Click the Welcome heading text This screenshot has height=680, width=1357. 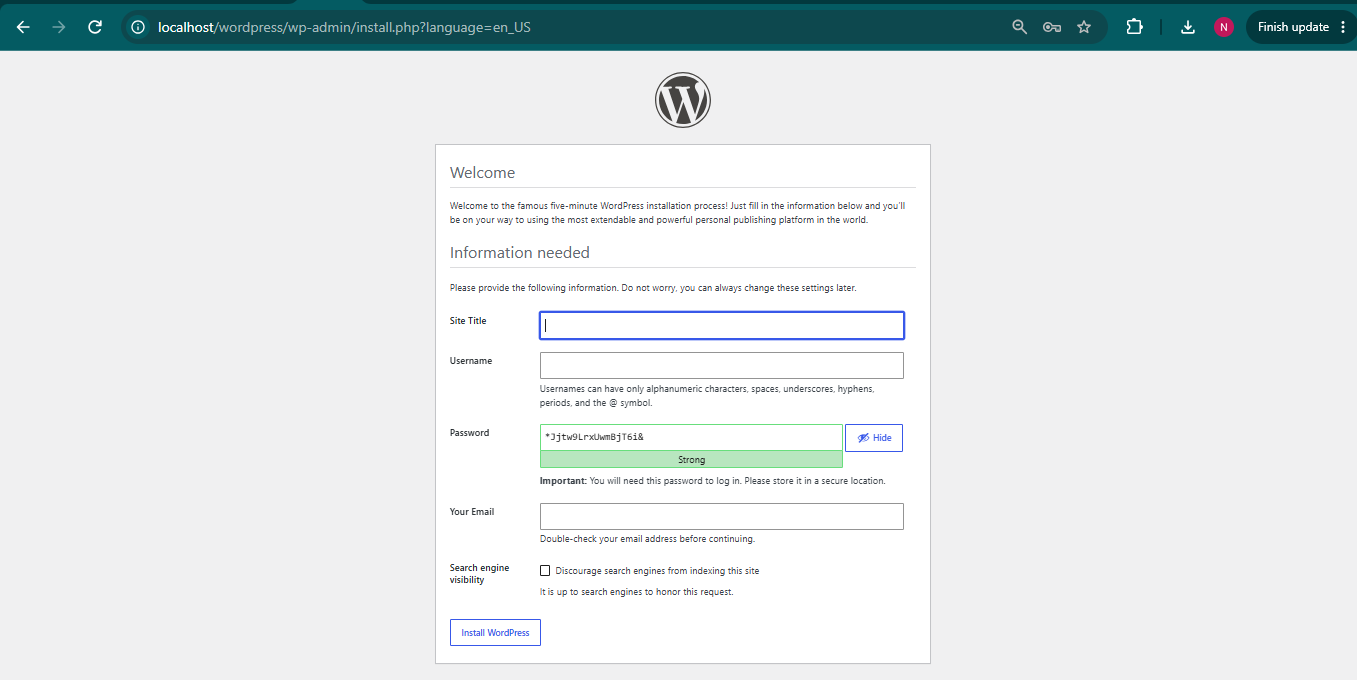483,173
